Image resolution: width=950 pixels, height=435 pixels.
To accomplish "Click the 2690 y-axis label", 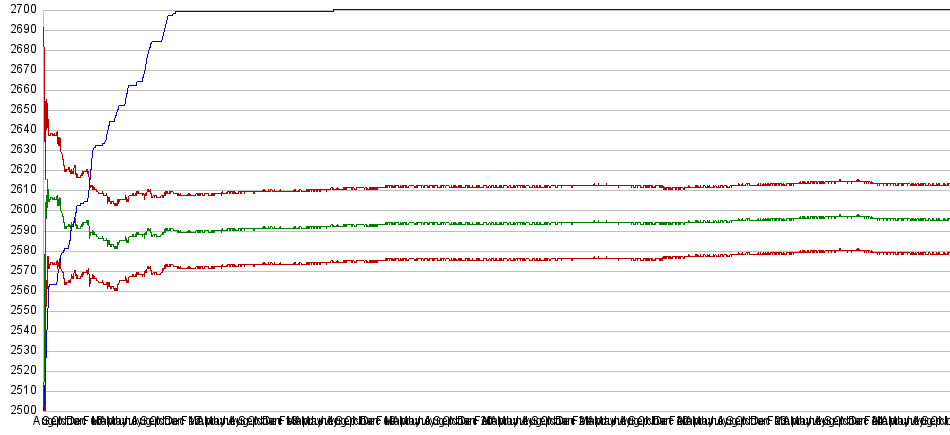I will click(x=20, y=30).
